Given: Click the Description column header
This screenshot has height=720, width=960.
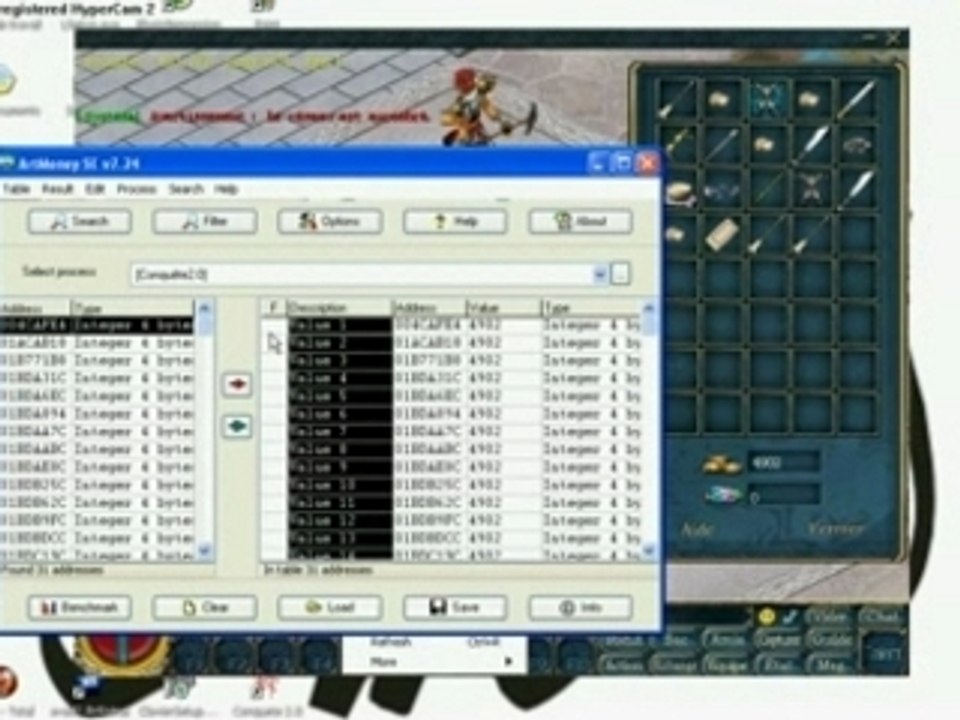Looking at the screenshot, I should tap(339, 307).
